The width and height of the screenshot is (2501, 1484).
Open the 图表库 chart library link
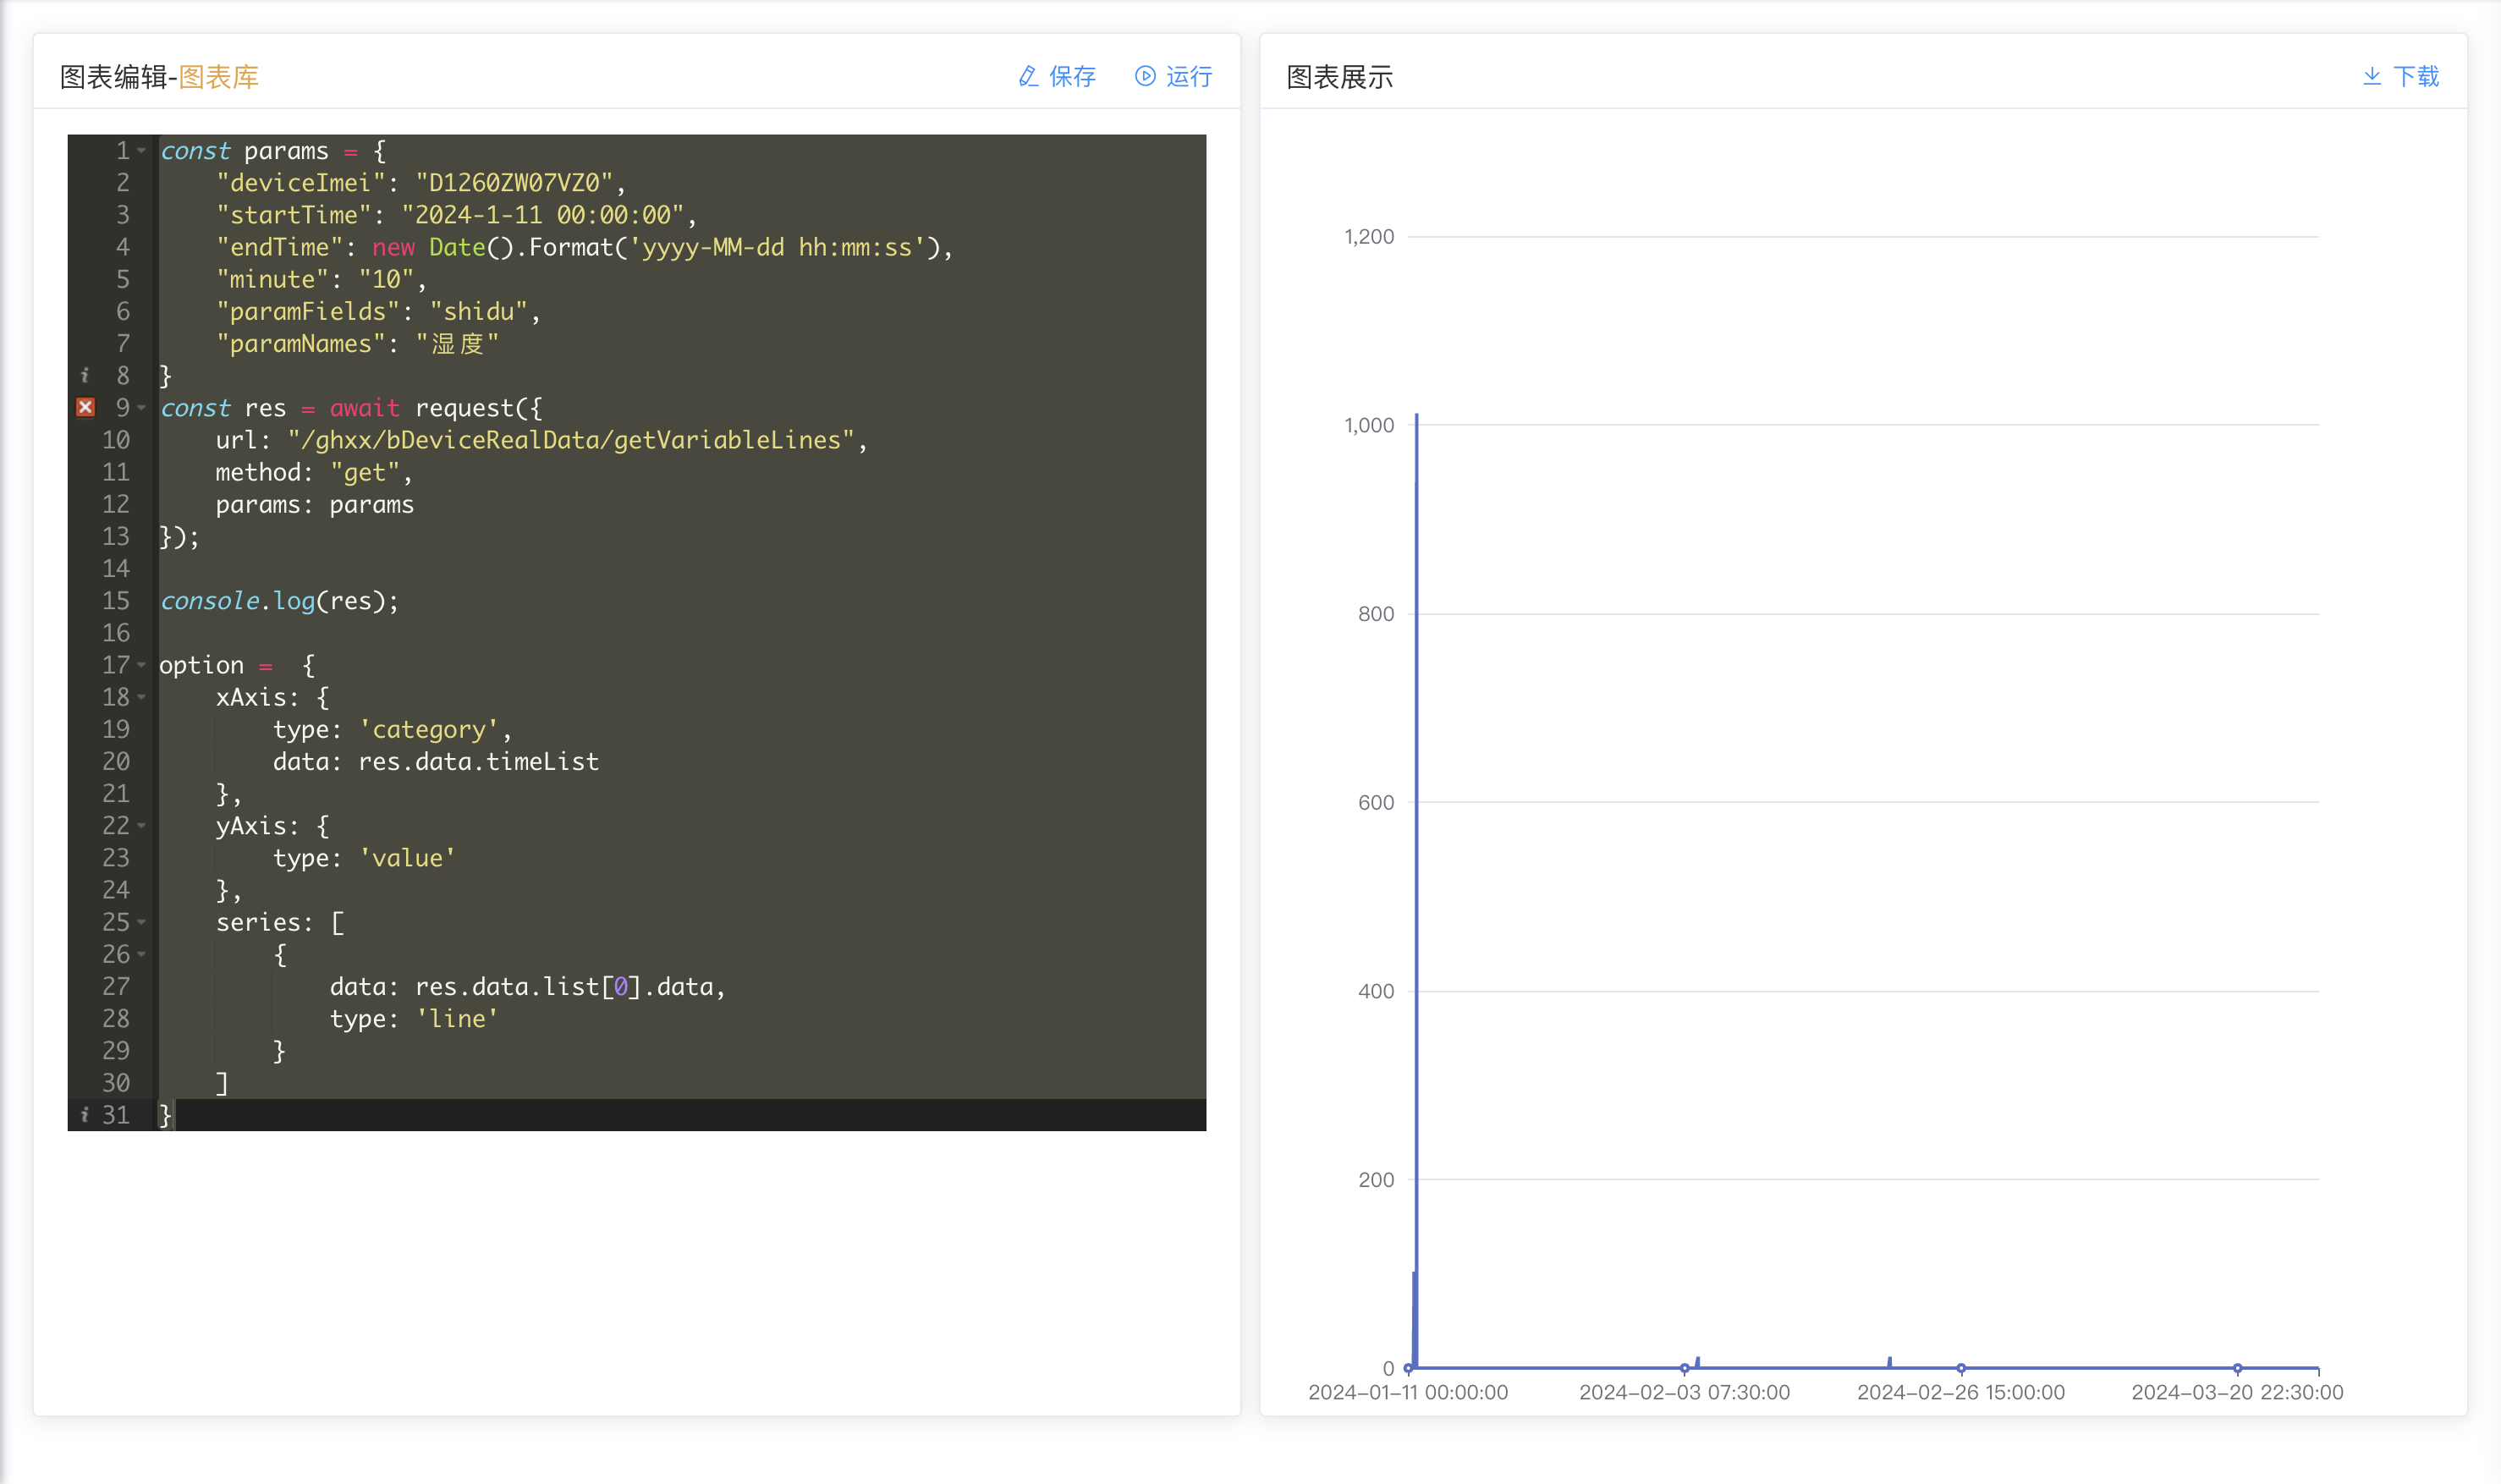point(218,77)
